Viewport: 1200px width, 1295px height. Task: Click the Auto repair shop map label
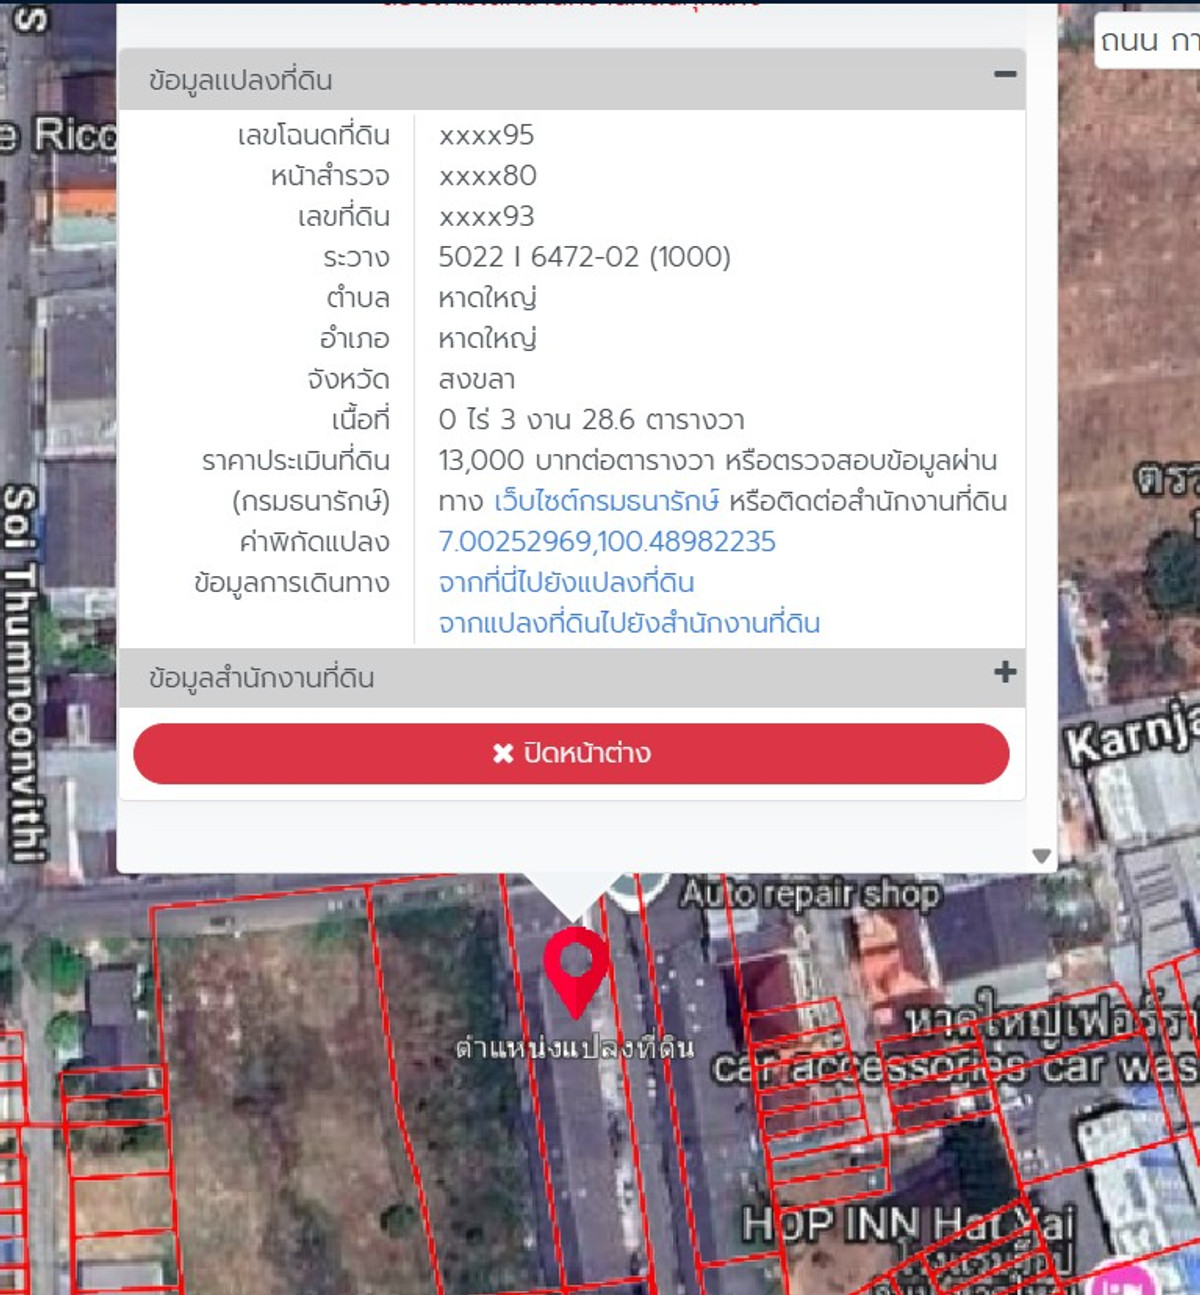click(810, 893)
